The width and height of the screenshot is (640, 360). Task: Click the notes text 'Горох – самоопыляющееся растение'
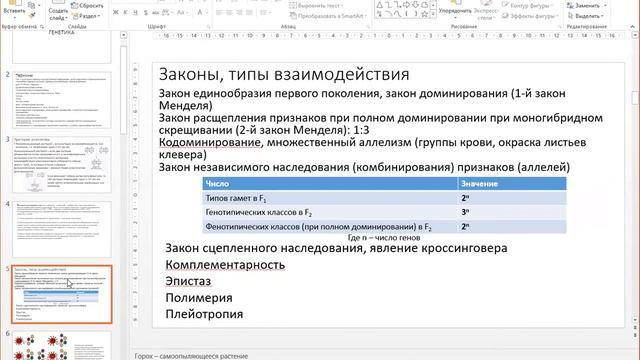tap(191, 356)
